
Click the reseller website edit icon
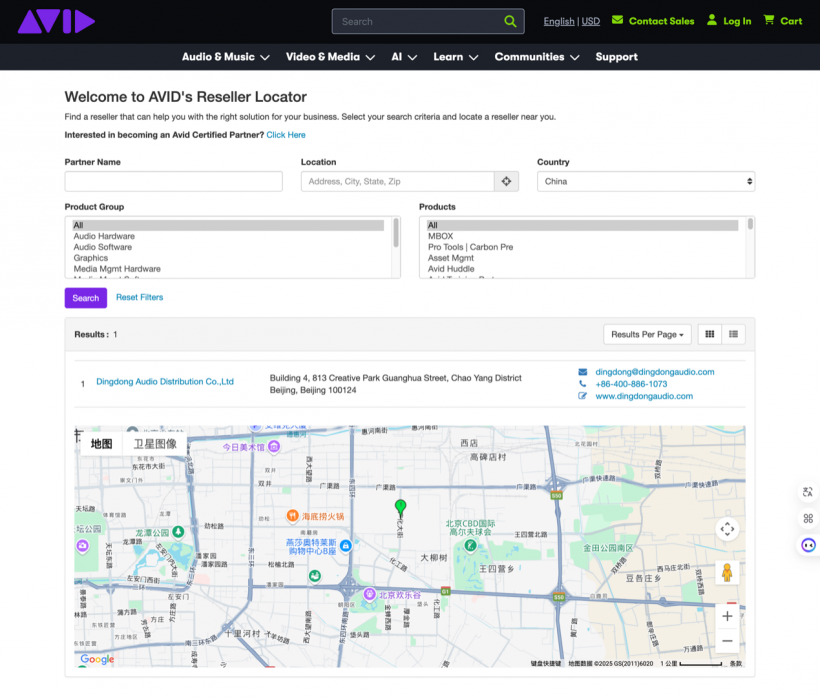pyautogui.click(x=583, y=396)
